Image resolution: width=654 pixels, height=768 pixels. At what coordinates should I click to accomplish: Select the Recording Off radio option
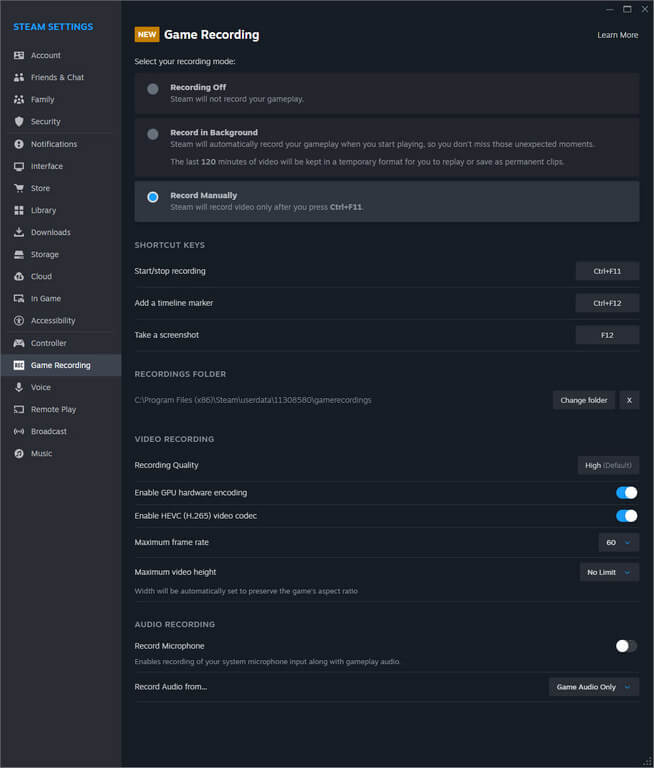(153, 89)
